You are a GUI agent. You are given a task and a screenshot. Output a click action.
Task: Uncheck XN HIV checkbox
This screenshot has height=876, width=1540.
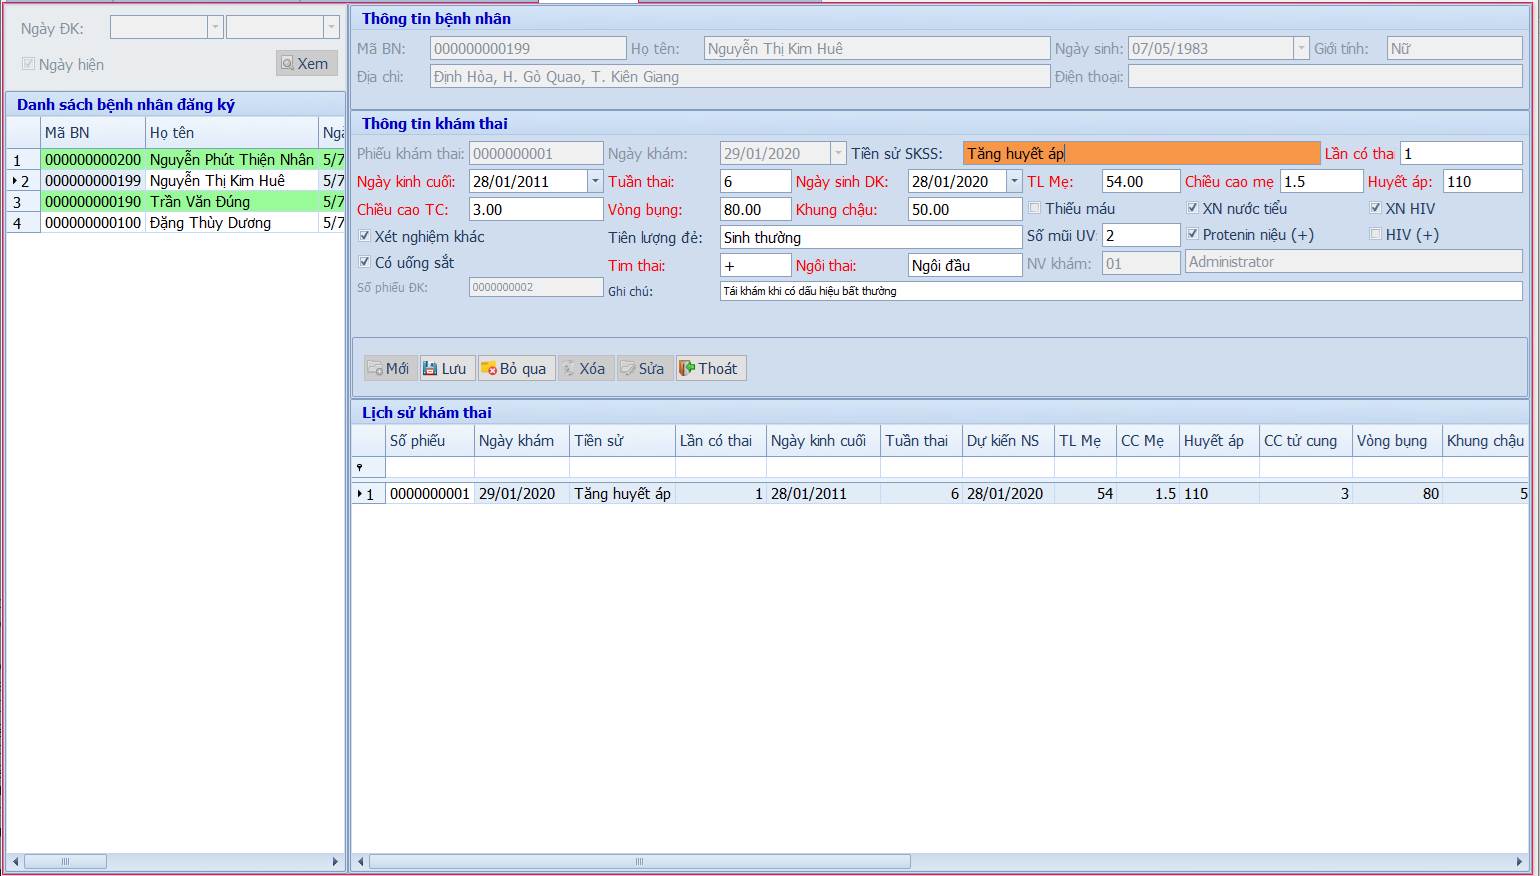[1376, 208]
